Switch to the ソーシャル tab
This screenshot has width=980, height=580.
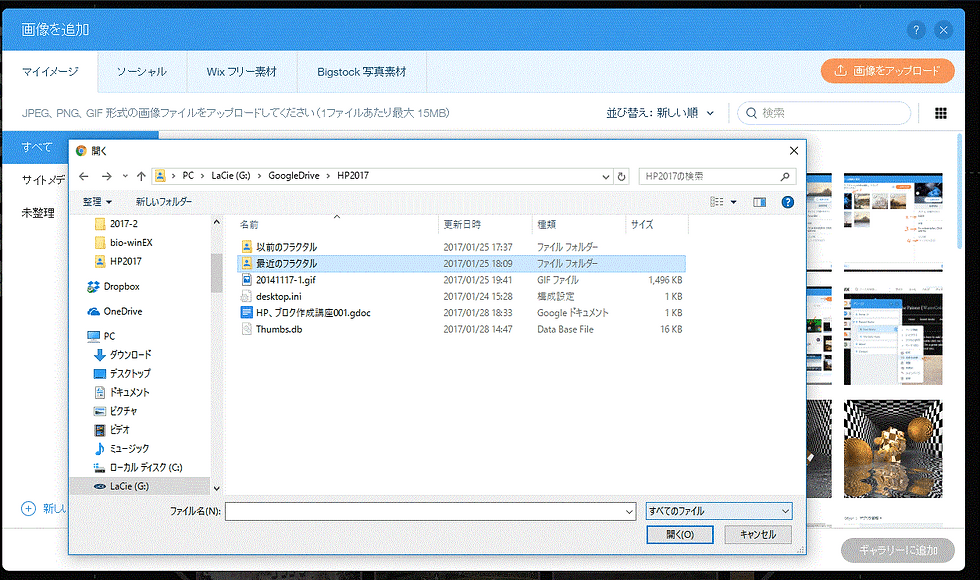pos(142,72)
